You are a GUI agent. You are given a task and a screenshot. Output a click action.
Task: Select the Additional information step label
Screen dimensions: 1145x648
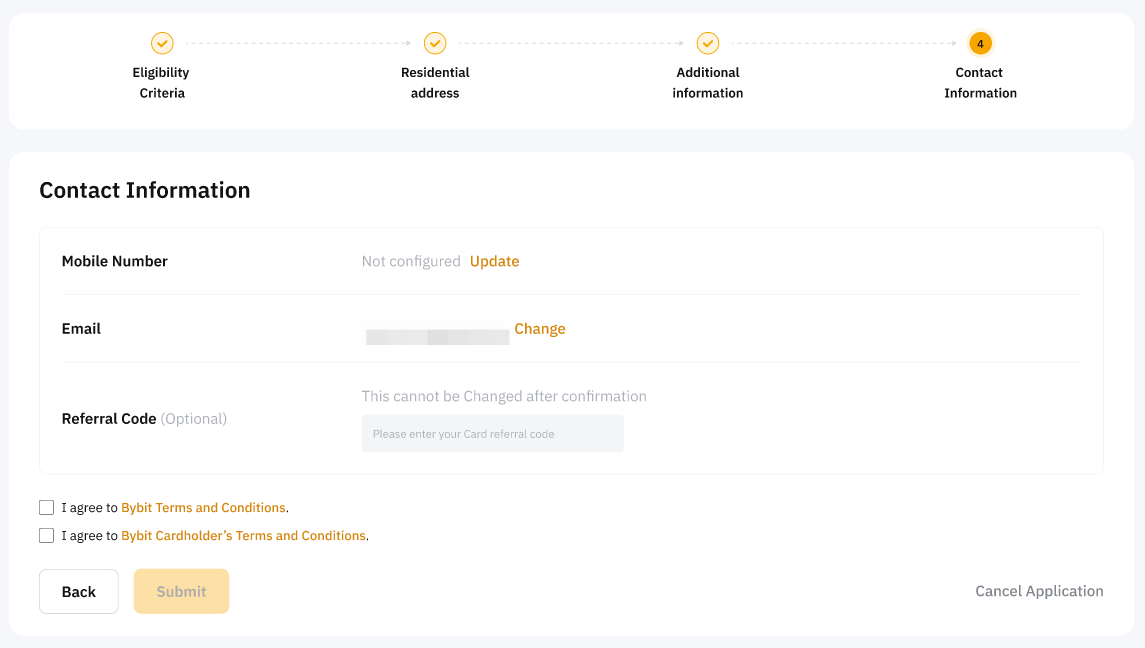point(708,83)
